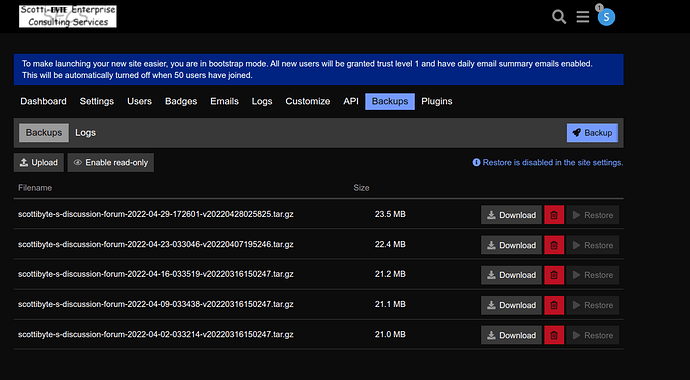Open the Settings admin tab
Viewport: 690px width, 380px height.
pyautogui.click(x=97, y=101)
